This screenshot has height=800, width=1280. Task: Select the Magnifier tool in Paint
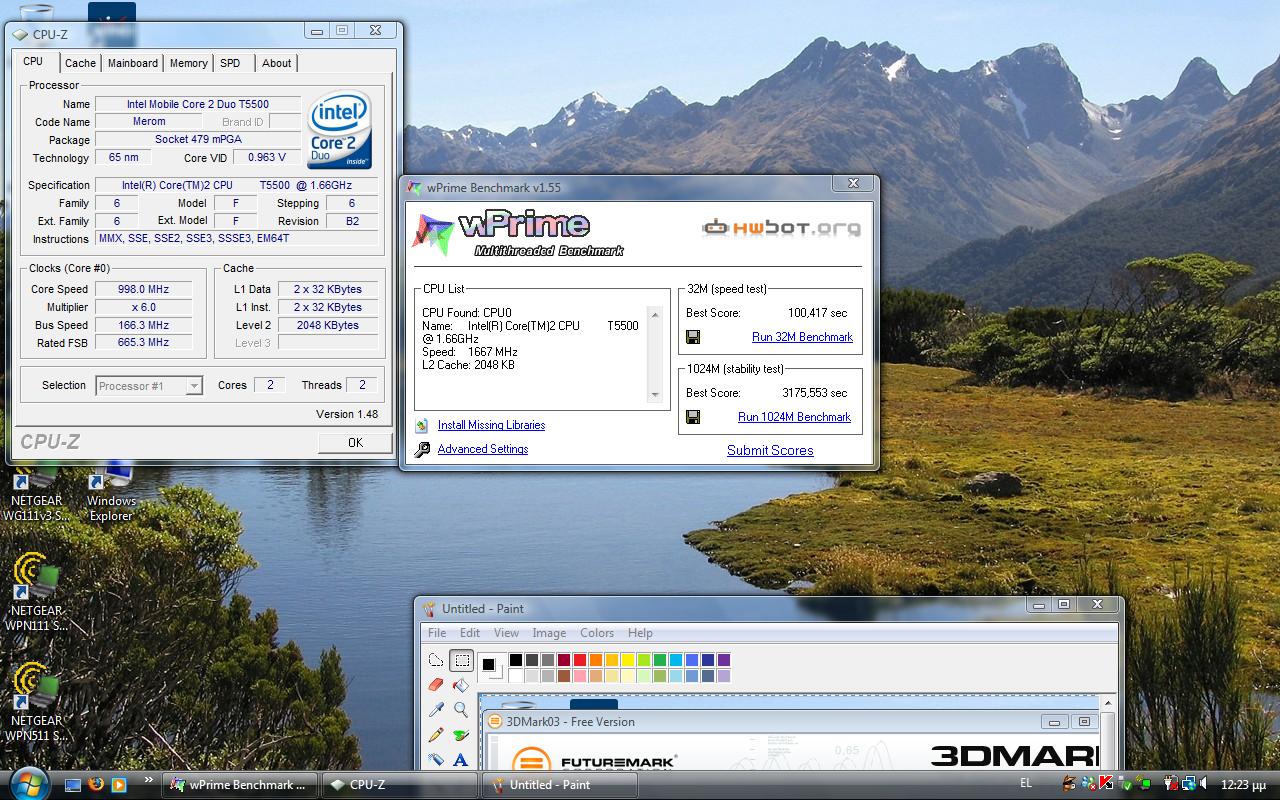click(x=461, y=710)
